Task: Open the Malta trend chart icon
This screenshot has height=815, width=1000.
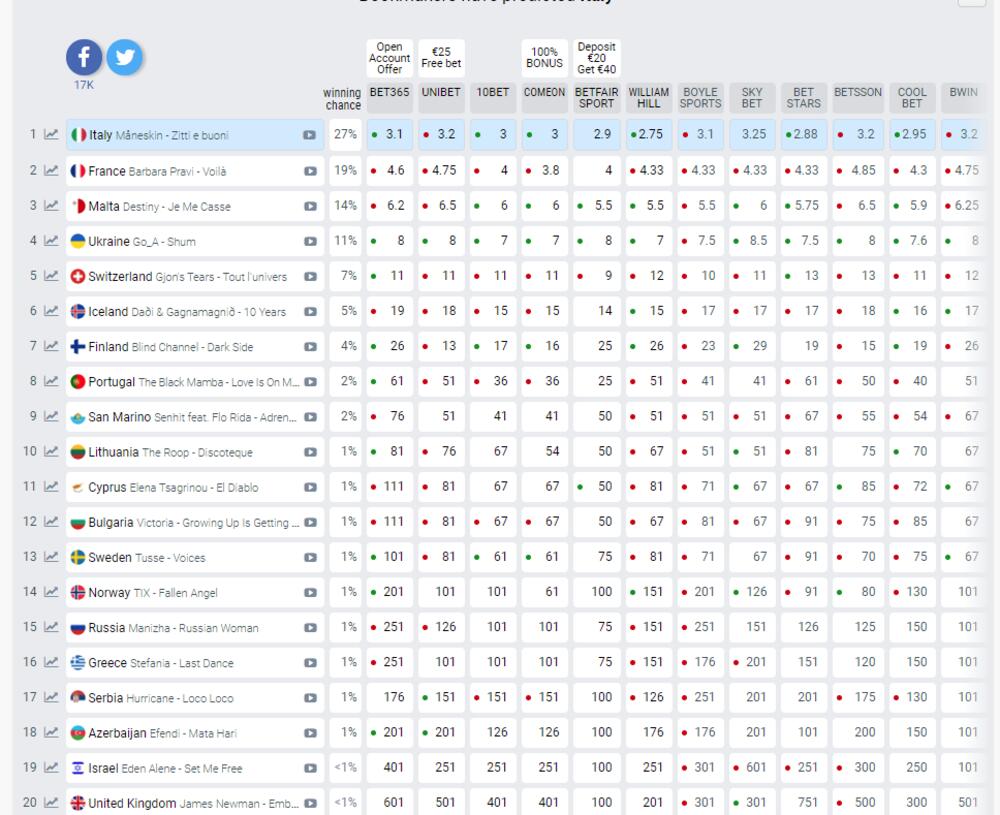Action: coord(51,206)
